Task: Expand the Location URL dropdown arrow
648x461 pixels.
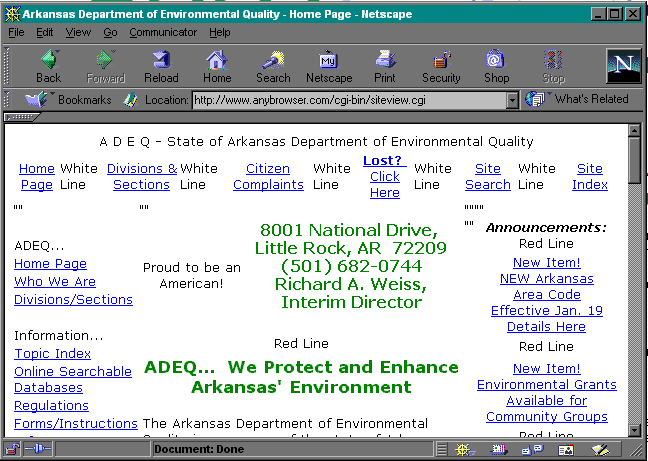Action: click(x=512, y=100)
